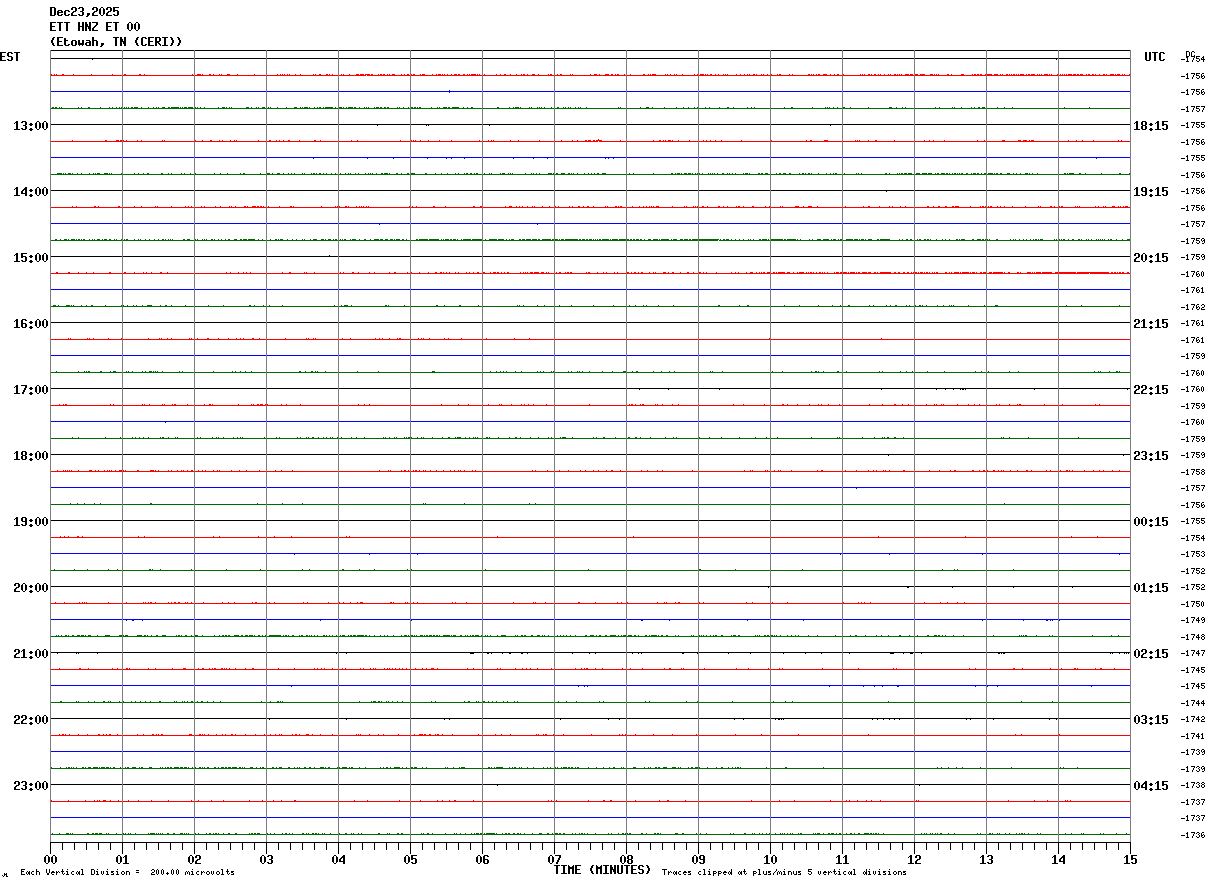Click the 21:00 EST time label
This screenshot has height=886, width=1210.
click(x=31, y=653)
